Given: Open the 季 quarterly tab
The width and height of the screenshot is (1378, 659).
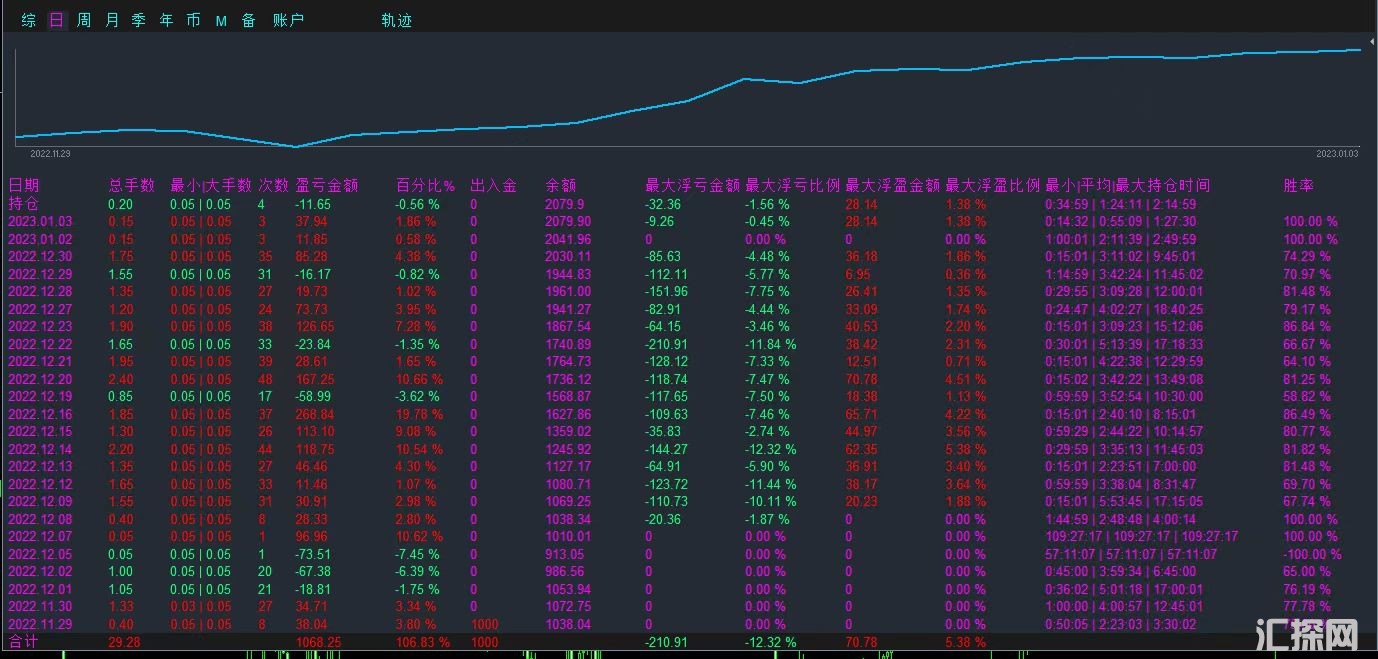Looking at the screenshot, I should pyautogui.click(x=139, y=20).
